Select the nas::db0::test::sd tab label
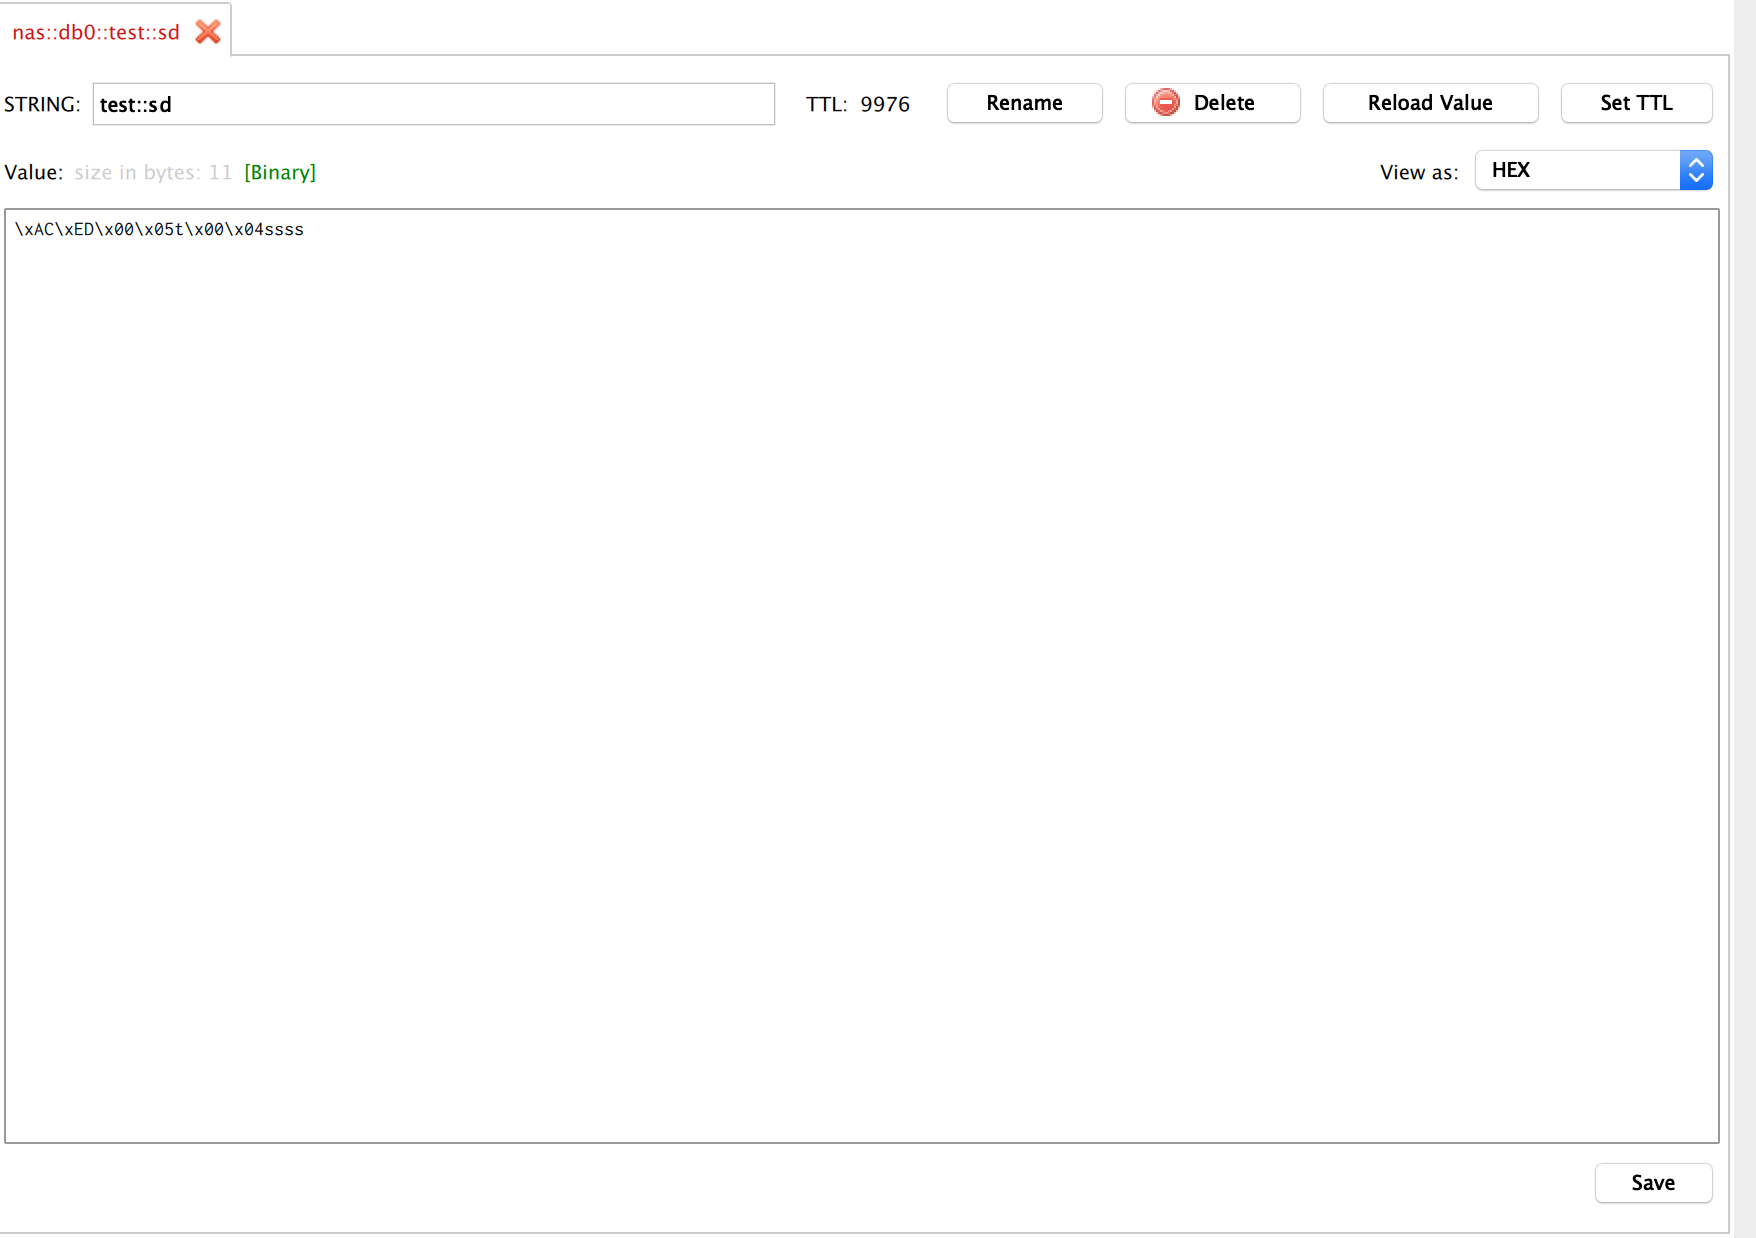The width and height of the screenshot is (1756, 1238). click(96, 32)
